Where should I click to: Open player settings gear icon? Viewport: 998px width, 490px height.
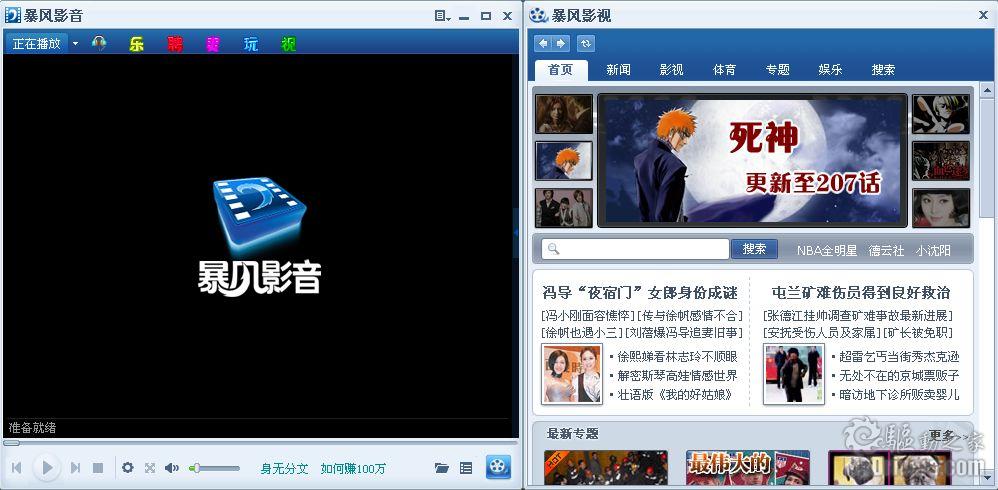point(128,468)
